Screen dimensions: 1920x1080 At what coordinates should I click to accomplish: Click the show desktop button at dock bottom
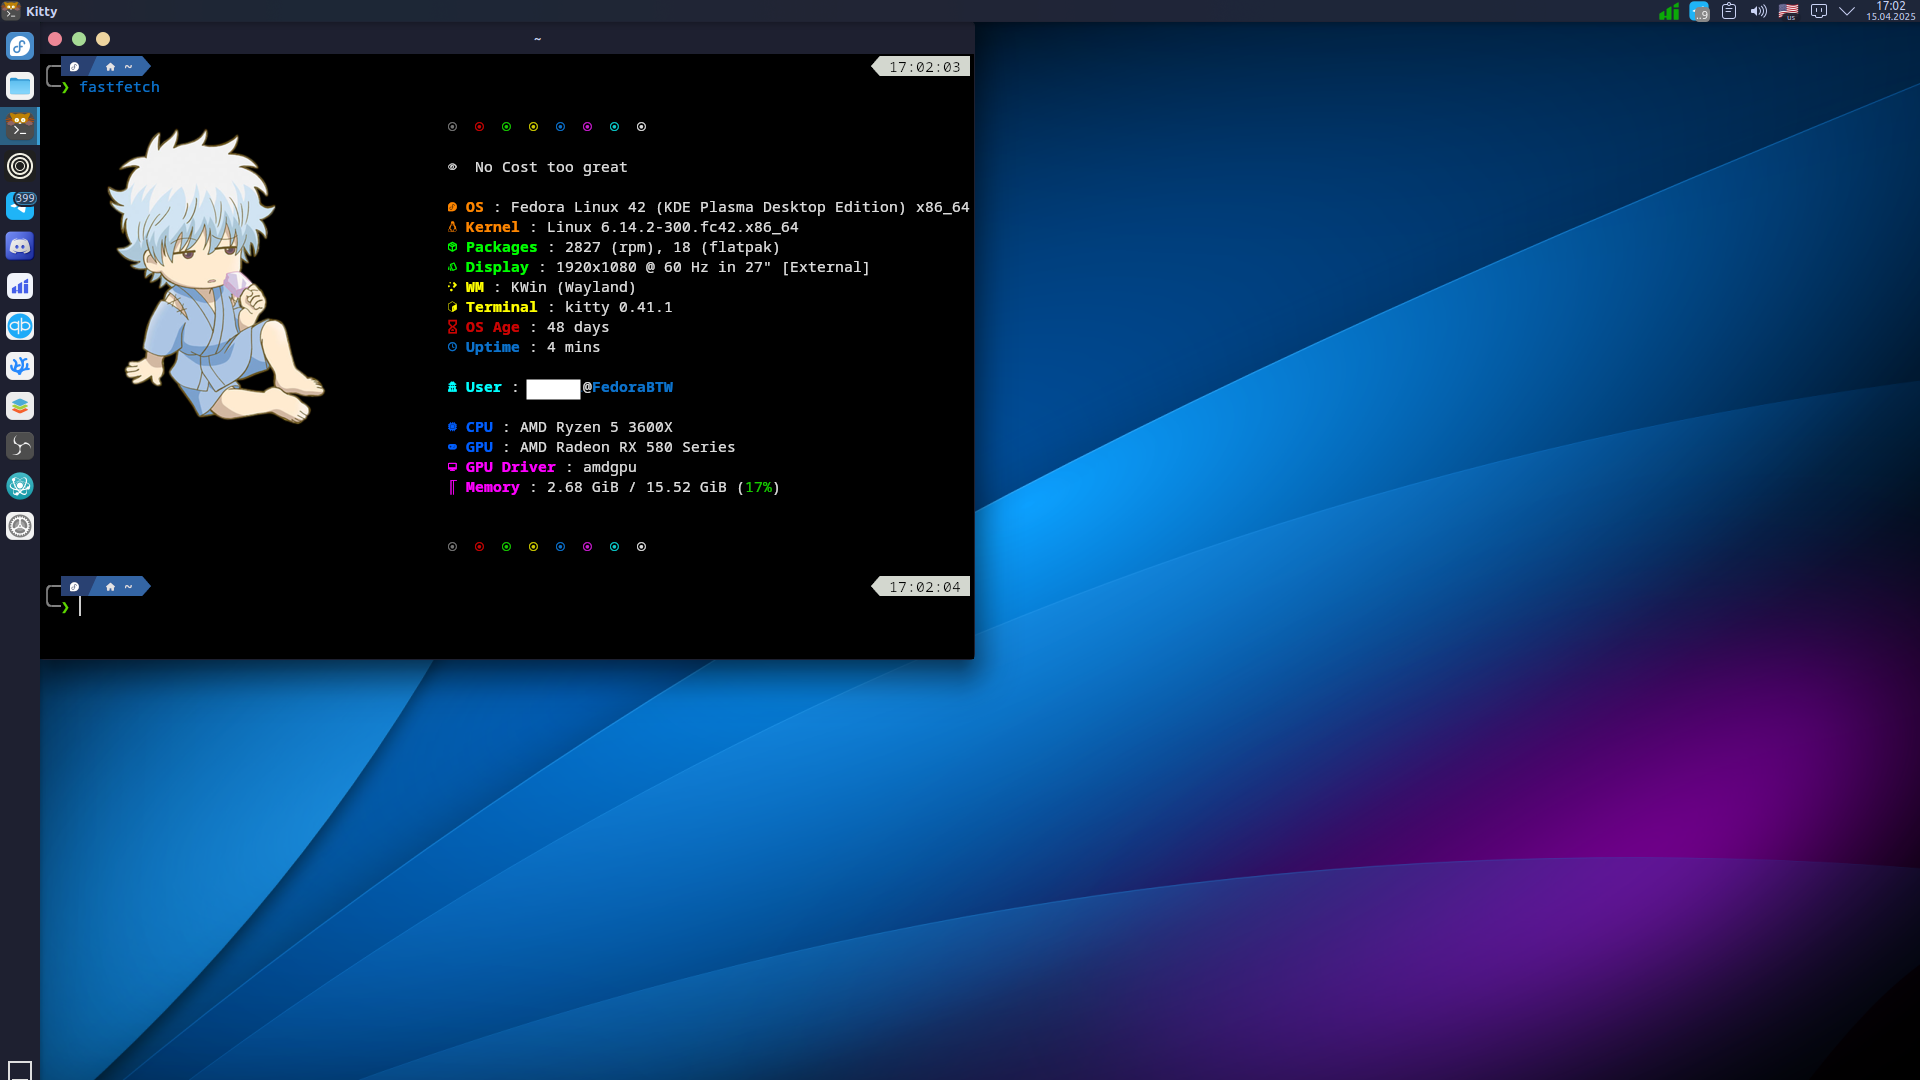click(20, 1070)
